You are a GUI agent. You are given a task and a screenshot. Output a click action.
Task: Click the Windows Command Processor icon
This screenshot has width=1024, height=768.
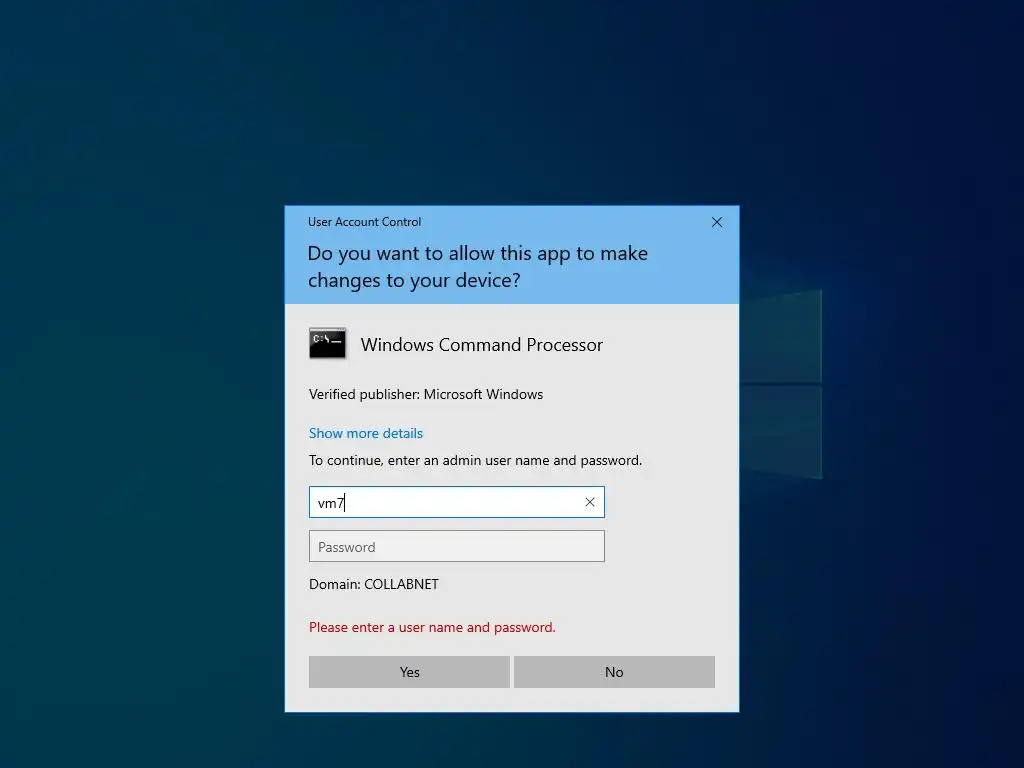pyautogui.click(x=327, y=344)
